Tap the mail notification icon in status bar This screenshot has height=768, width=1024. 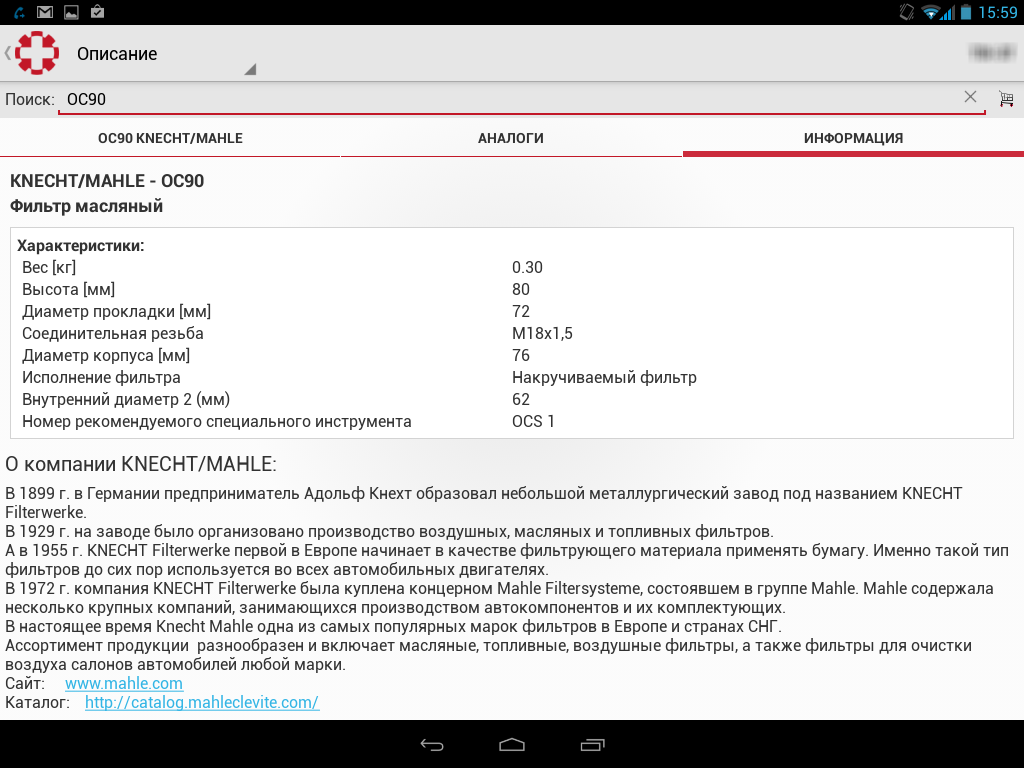45,12
